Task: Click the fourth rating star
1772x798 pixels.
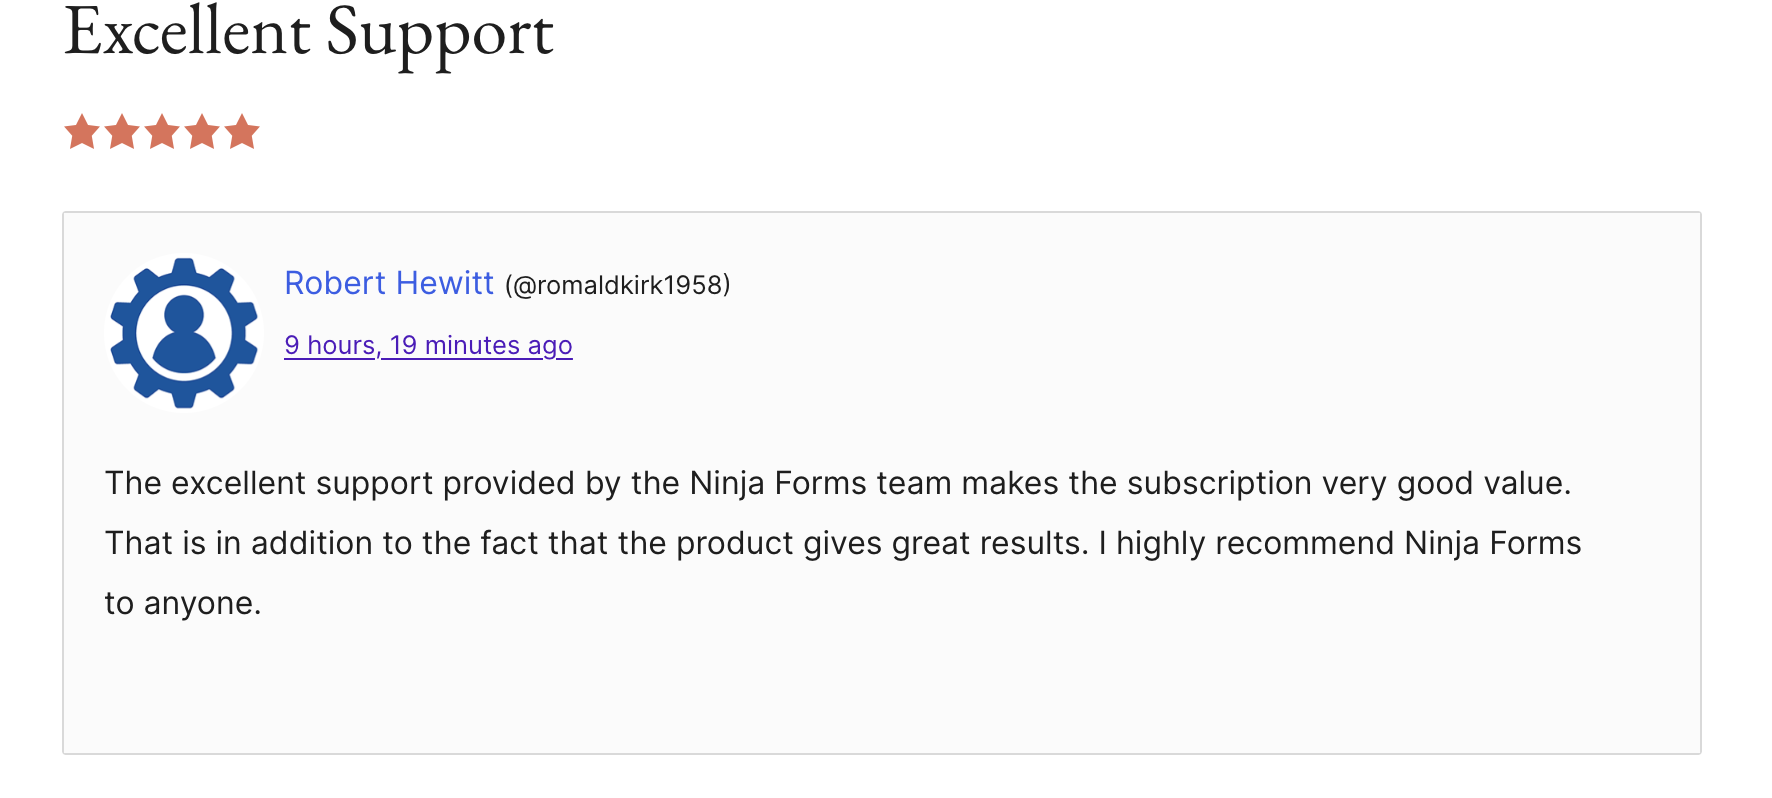Action: 202,132
